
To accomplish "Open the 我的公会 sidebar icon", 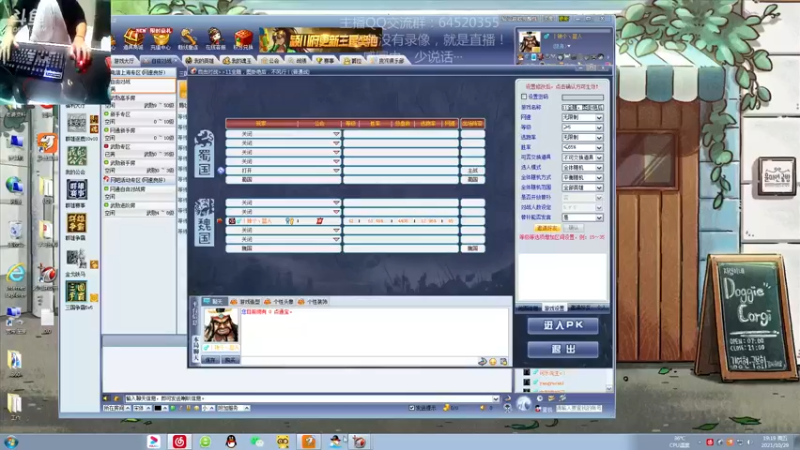I will coord(77,156).
